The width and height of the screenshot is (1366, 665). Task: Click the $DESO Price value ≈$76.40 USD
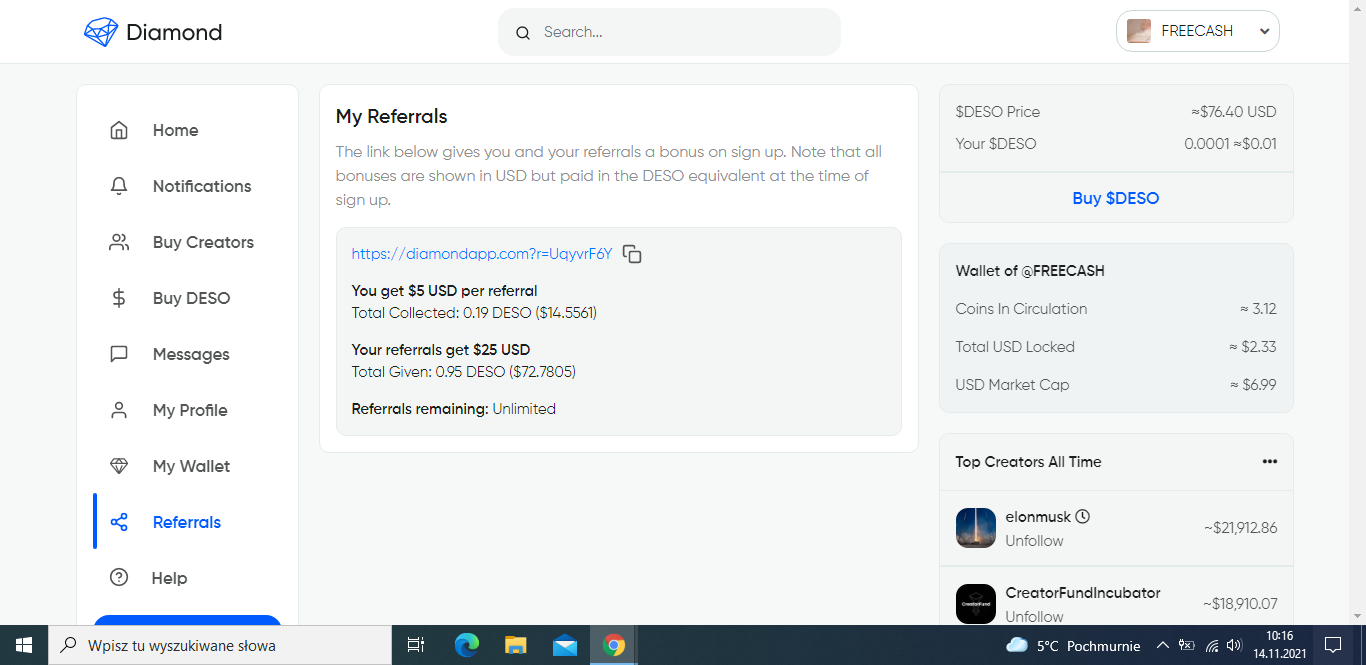coord(1234,112)
